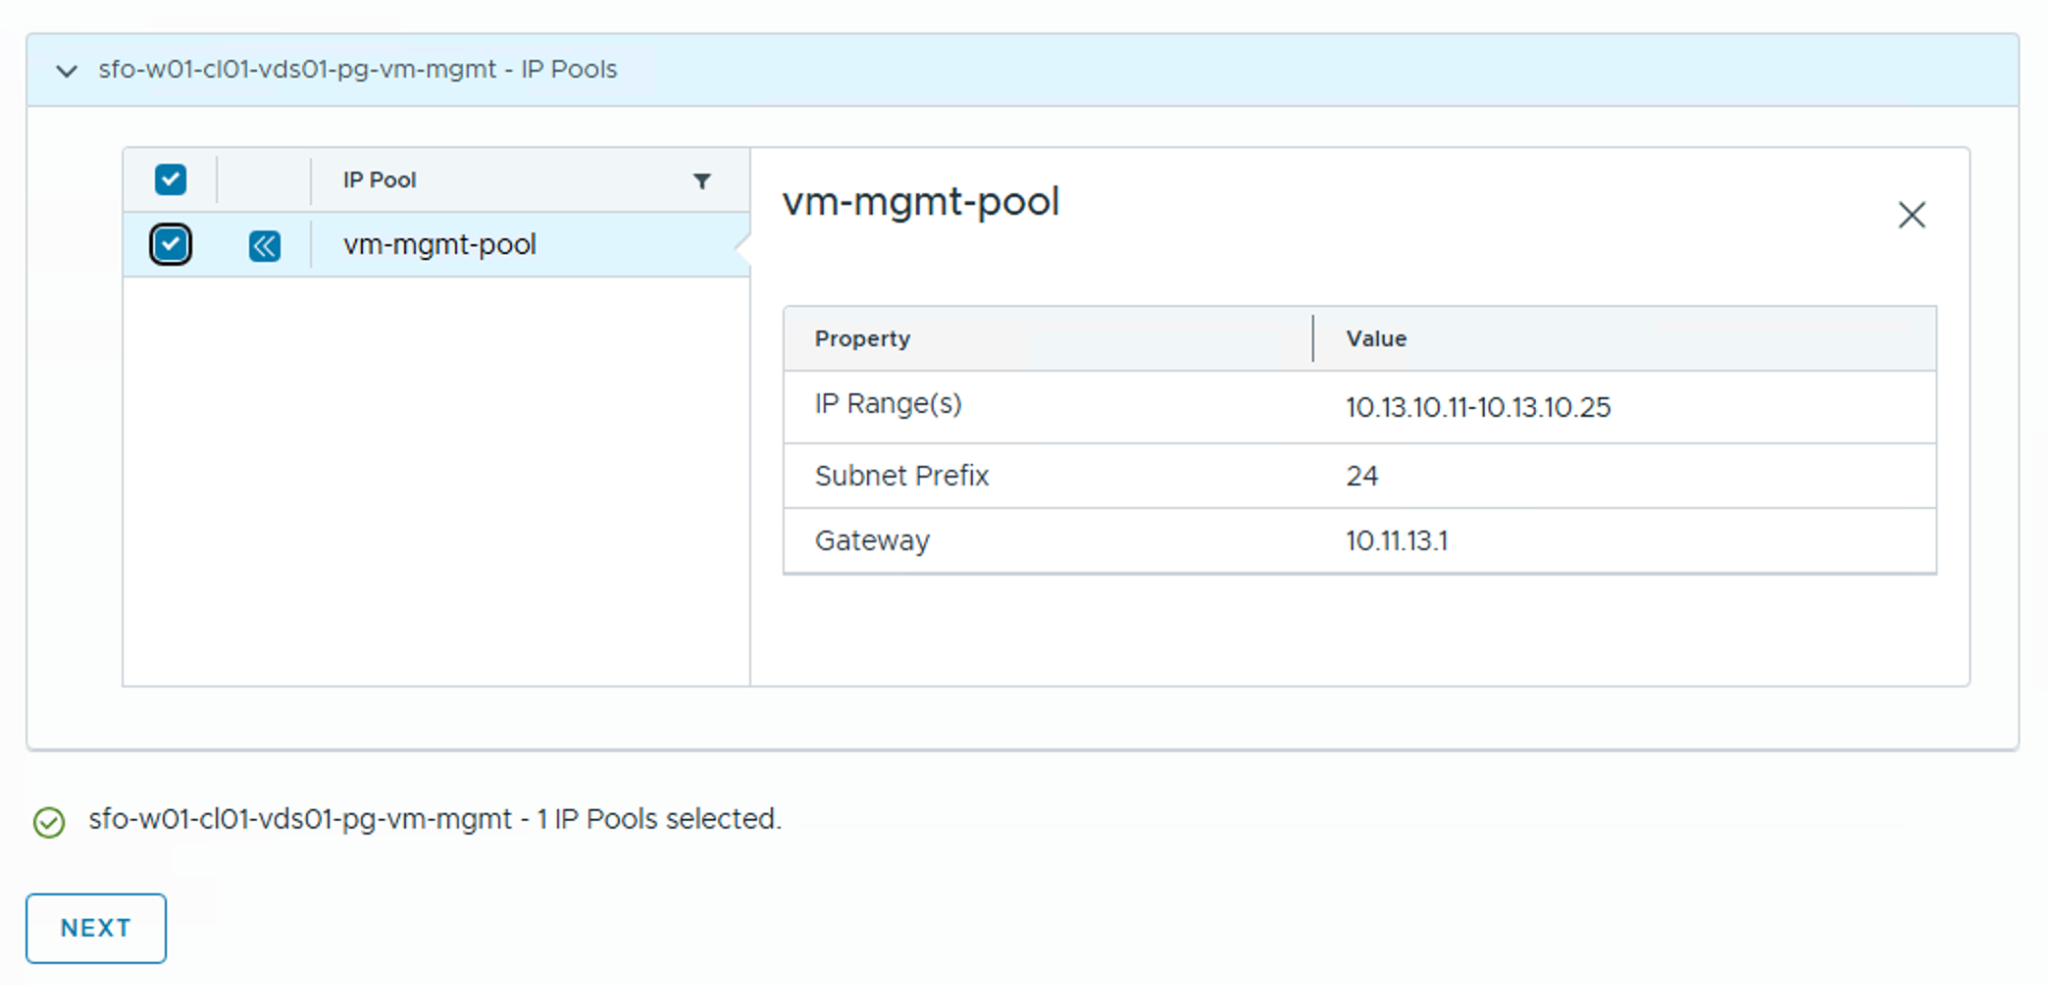Select the vm-mgmt-pool row name
The width and height of the screenshot is (2048, 985).
(x=439, y=245)
